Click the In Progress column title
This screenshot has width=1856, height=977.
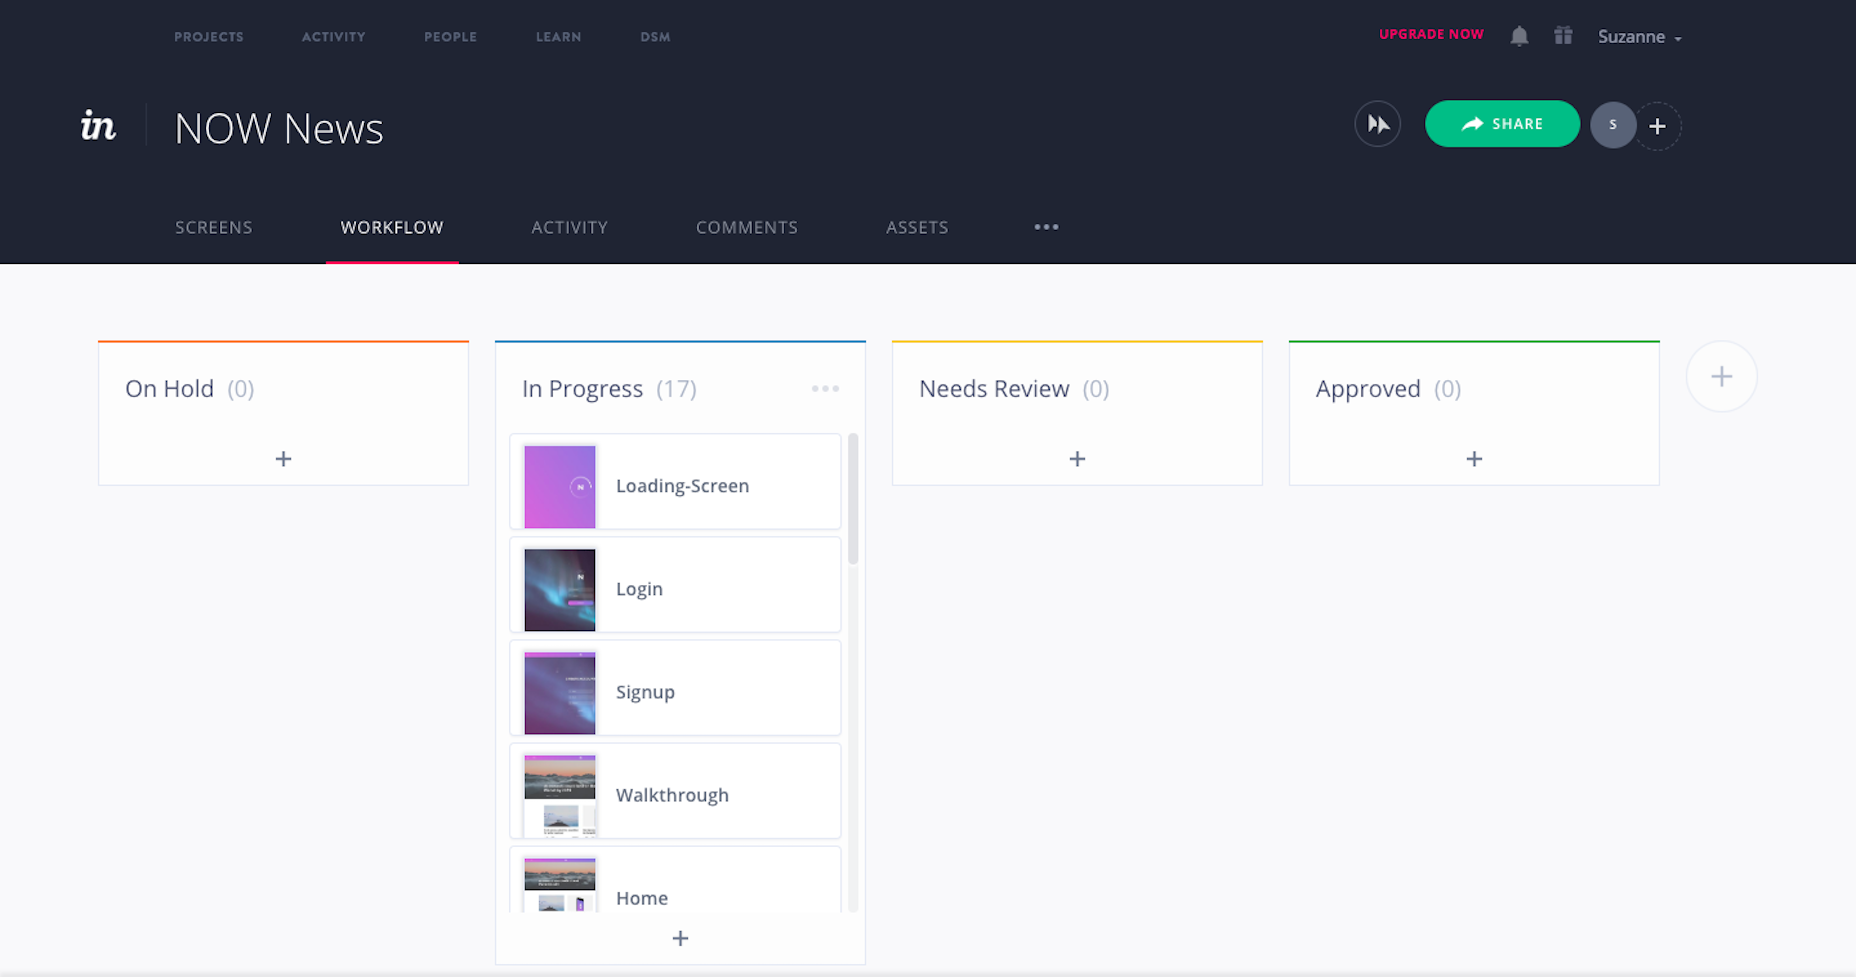pyautogui.click(x=582, y=388)
